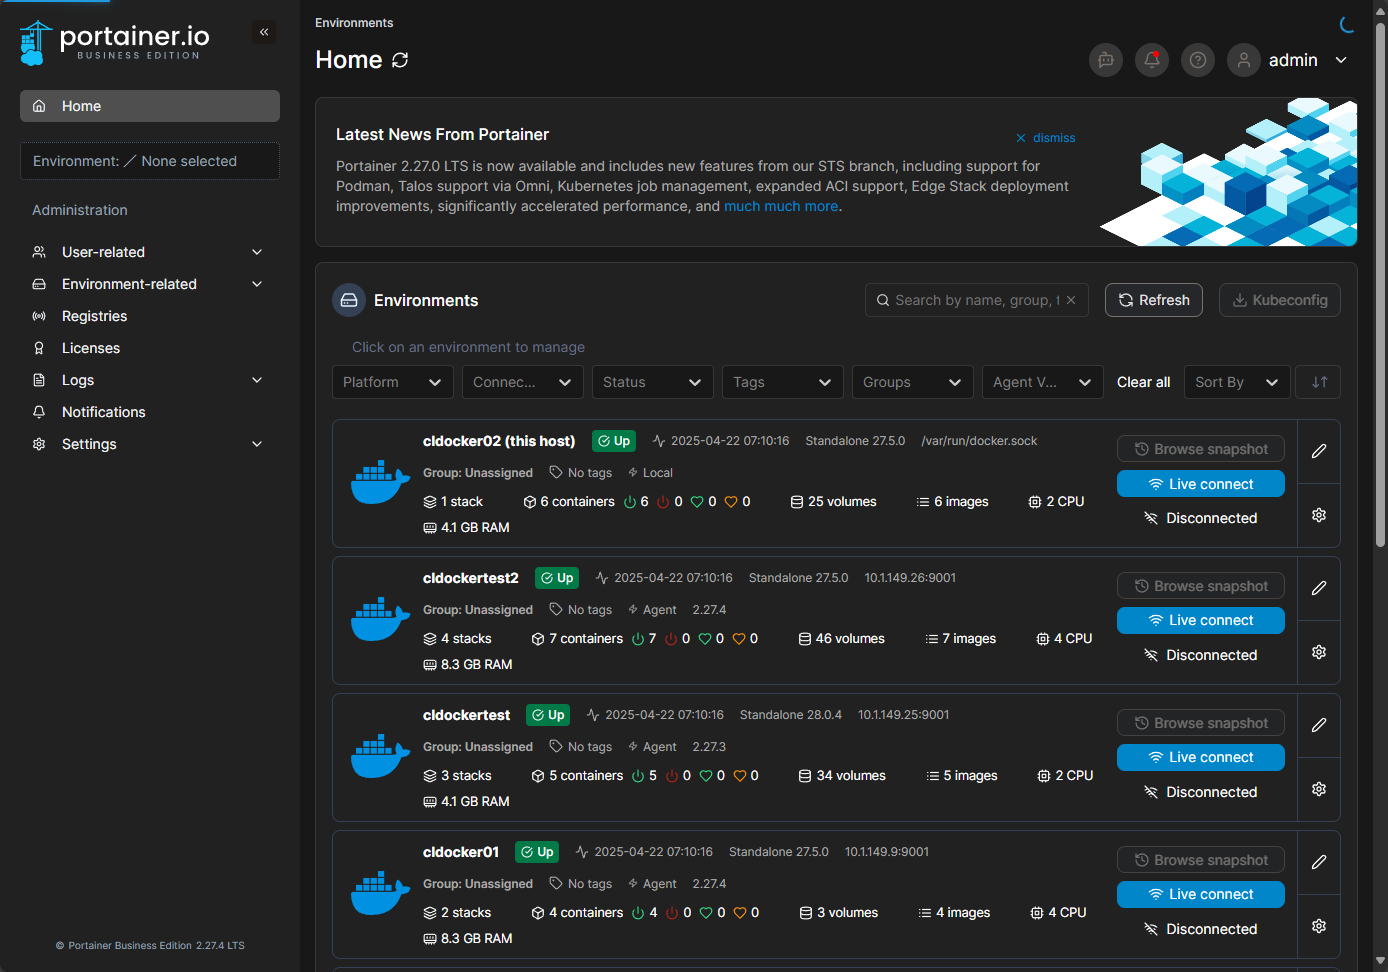Open cldockertest settings gear icon
1388x972 pixels.
[x=1319, y=789]
